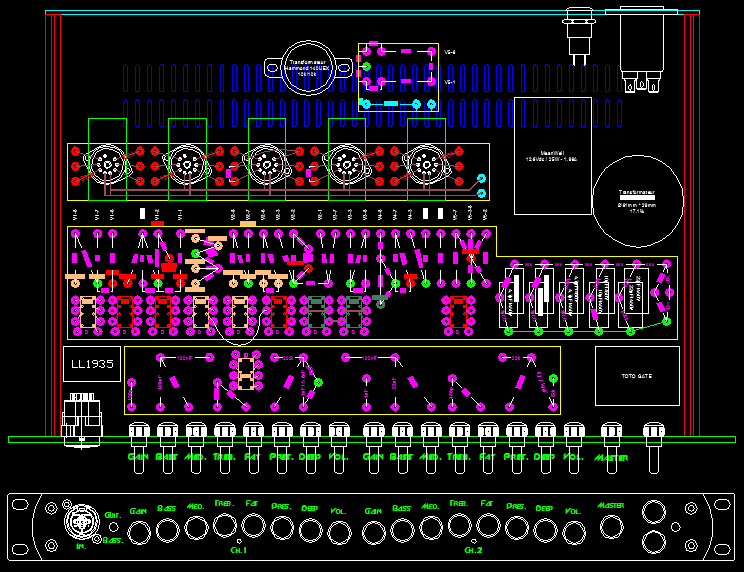
Task: Click the Ch.2 Bass hole on front panel
Action: (402, 530)
